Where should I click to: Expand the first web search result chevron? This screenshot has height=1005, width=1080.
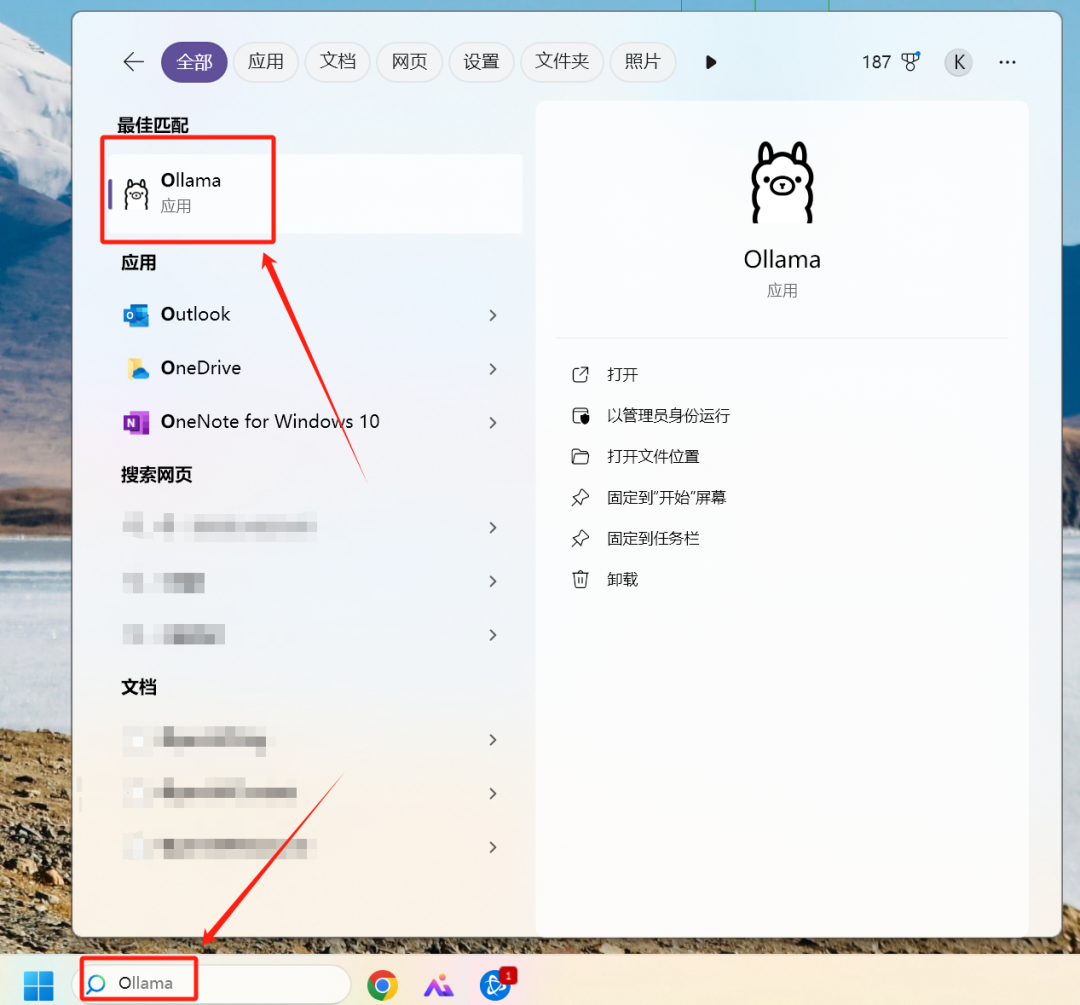pos(492,528)
